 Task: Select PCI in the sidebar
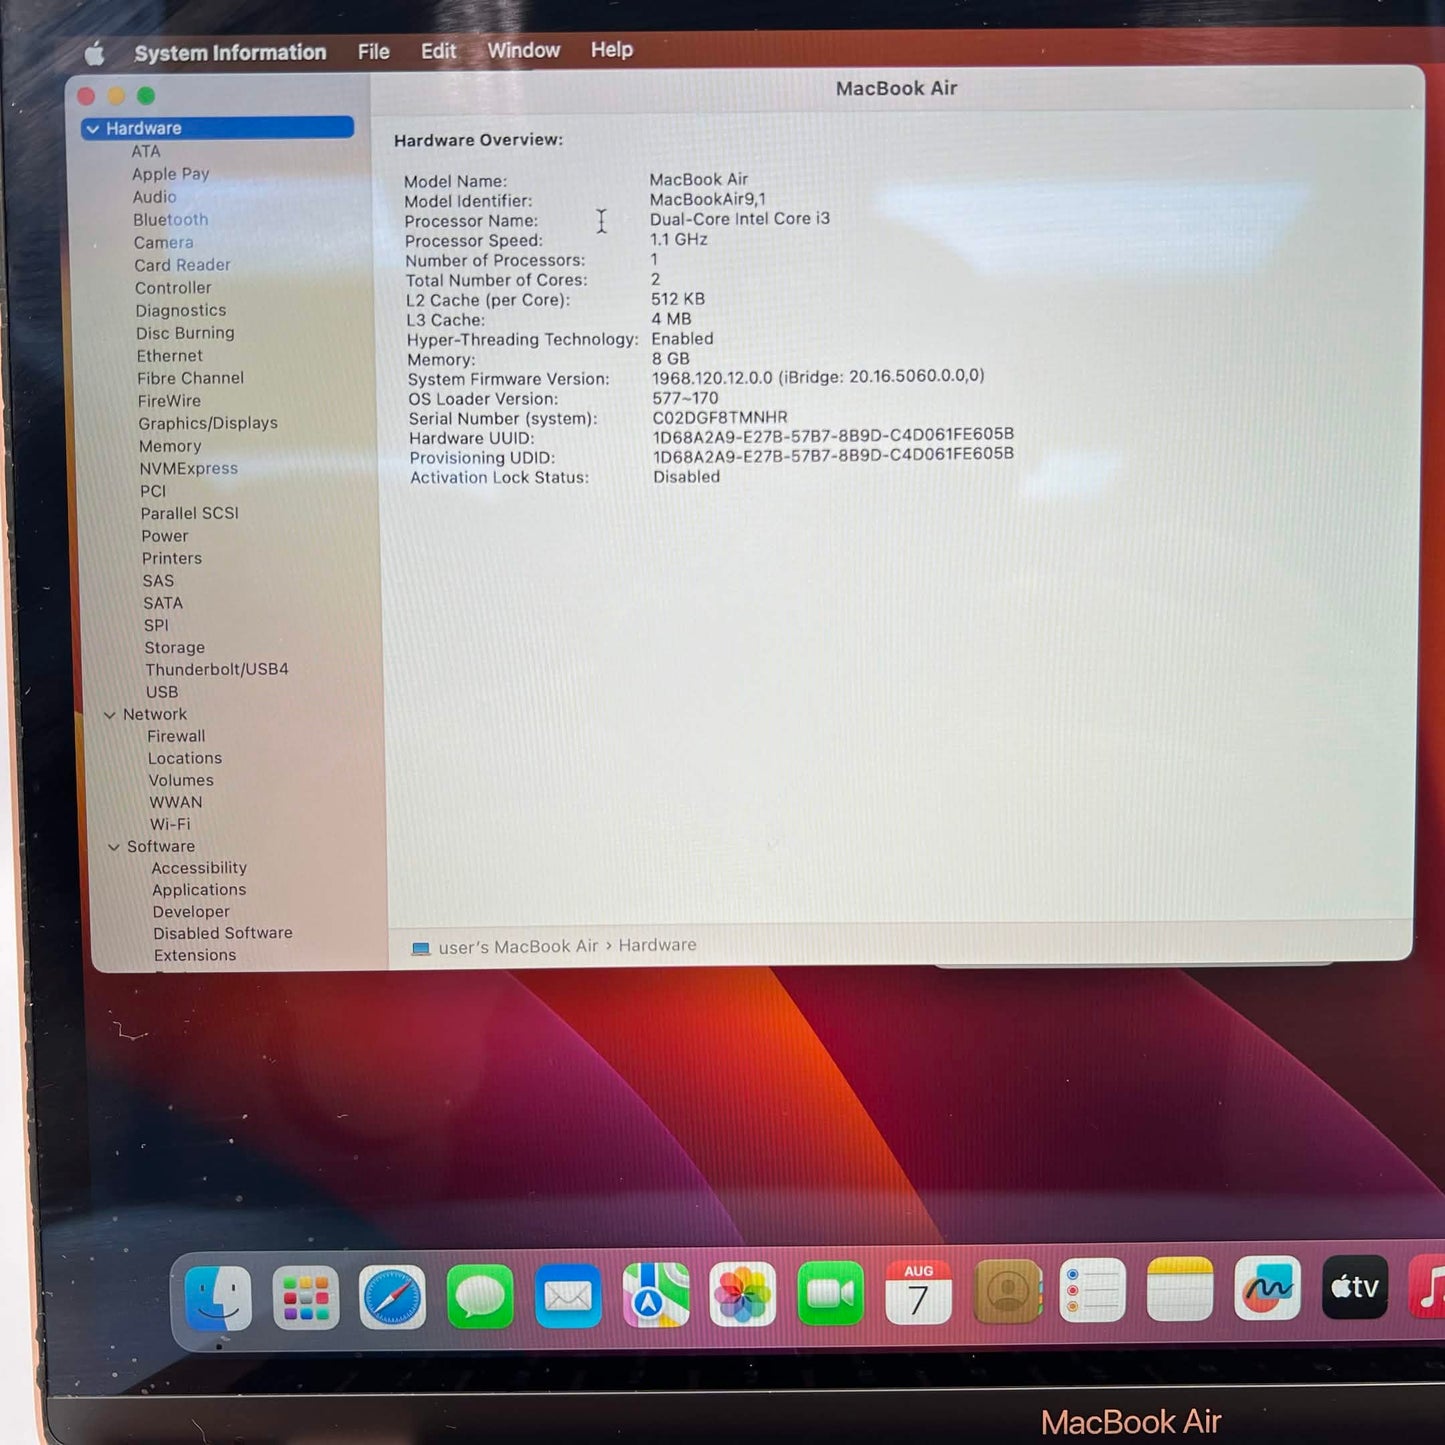(153, 491)
